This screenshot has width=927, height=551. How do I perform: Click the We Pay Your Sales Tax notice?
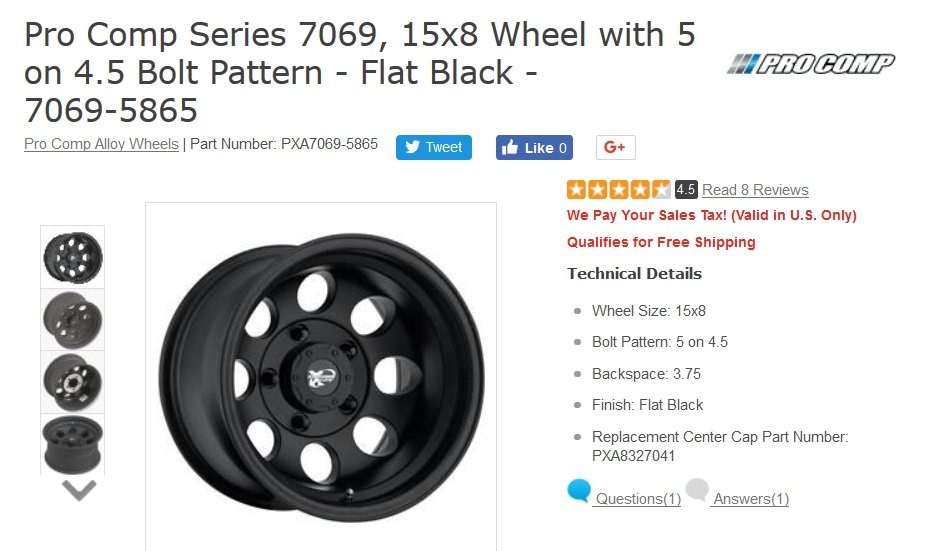tap(712, 215)
